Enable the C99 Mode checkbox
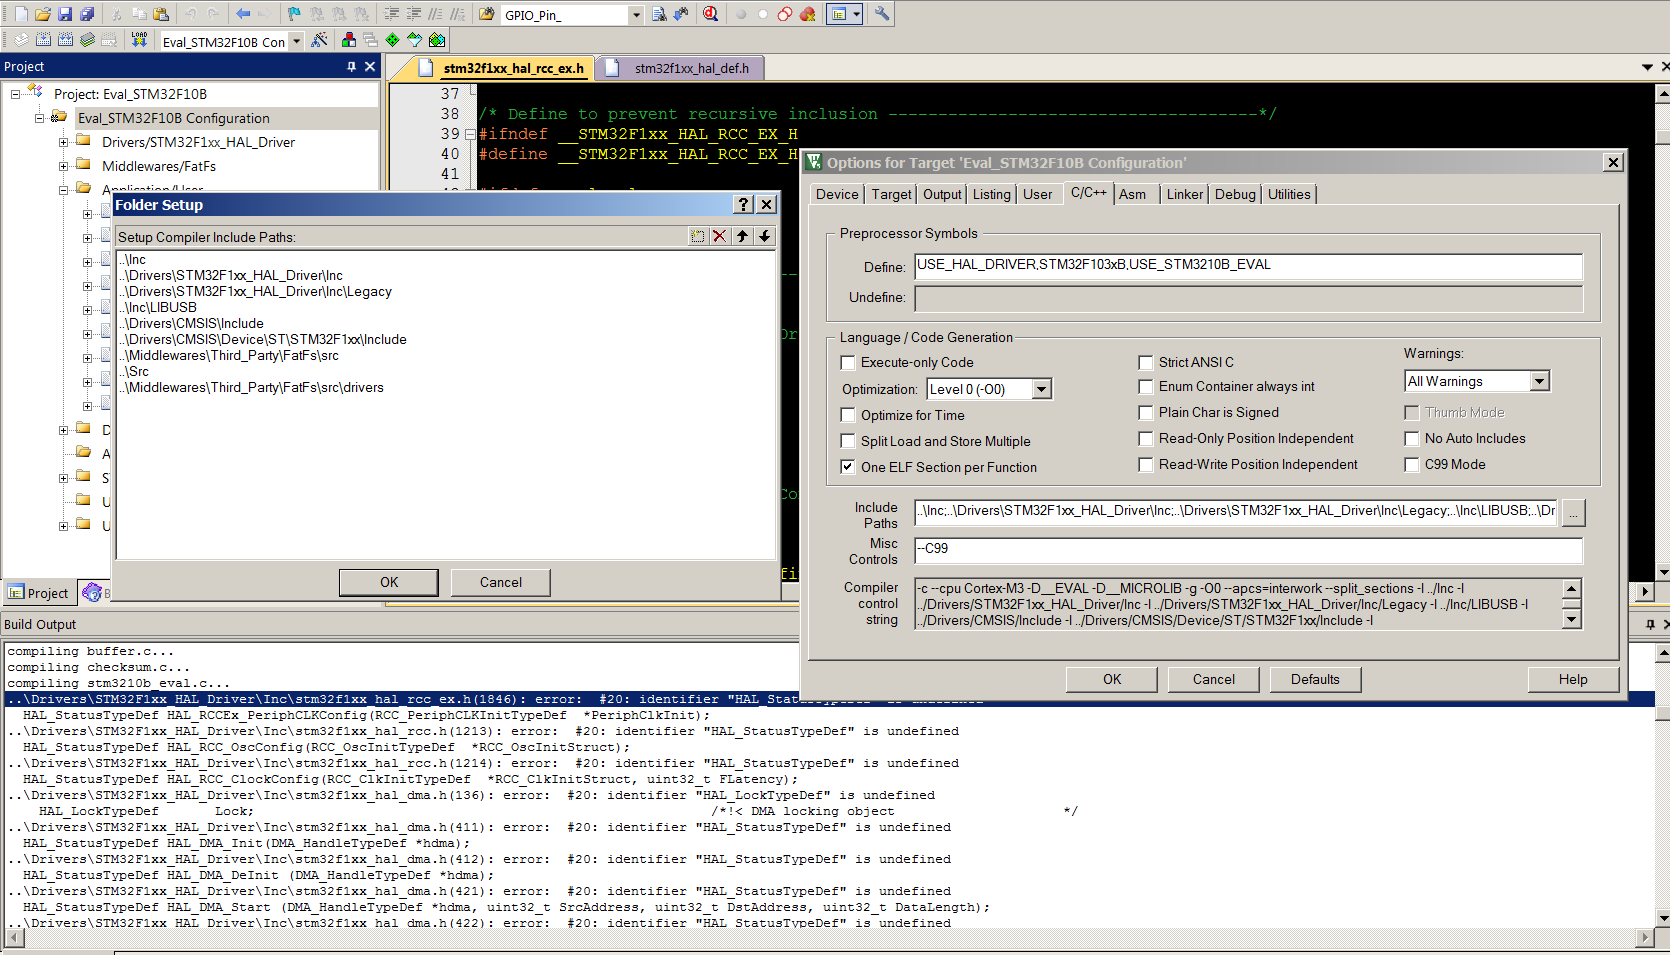Image resolution: width=1670 pixels, height=955 pixels. [x=1412, y=464]
